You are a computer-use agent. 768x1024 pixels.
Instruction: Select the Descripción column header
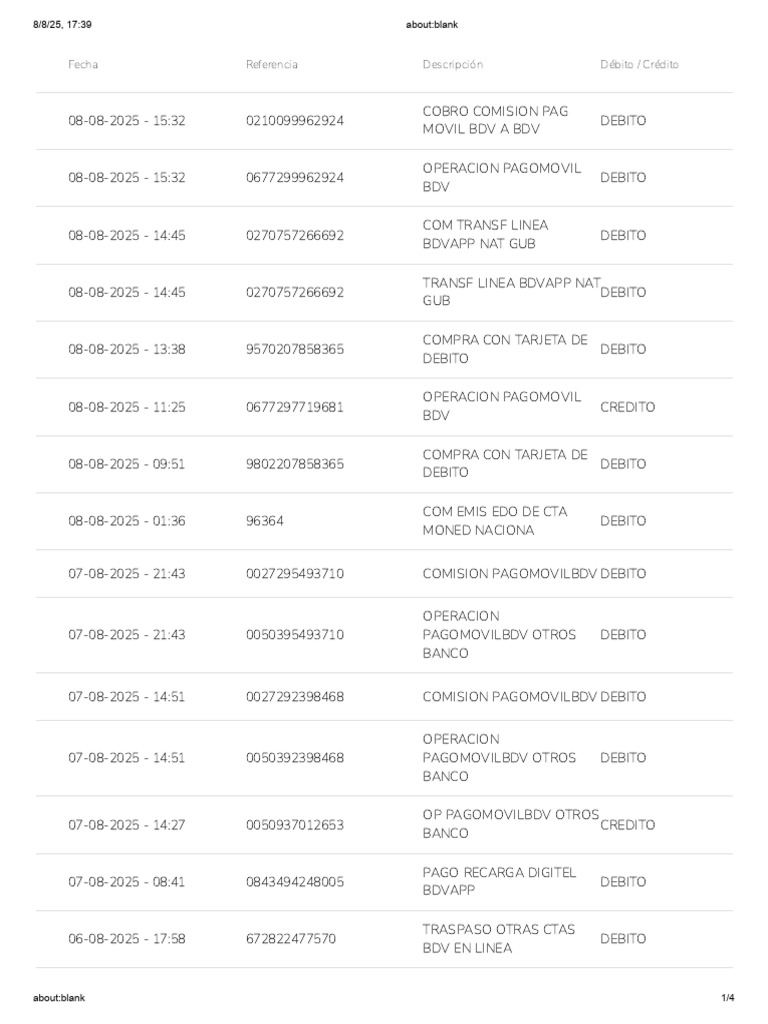click(452, 65)
